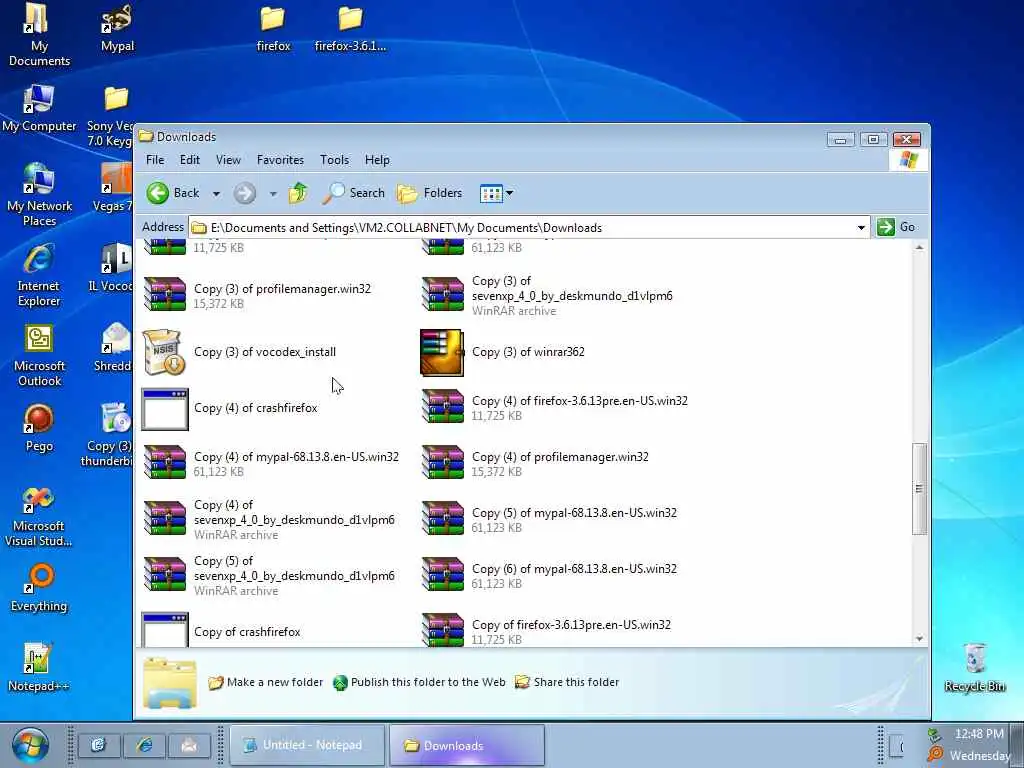Select Copy (3) of profilemanager.win32 archive
The width and height of the screenshot is (1024, 768).
257,295
